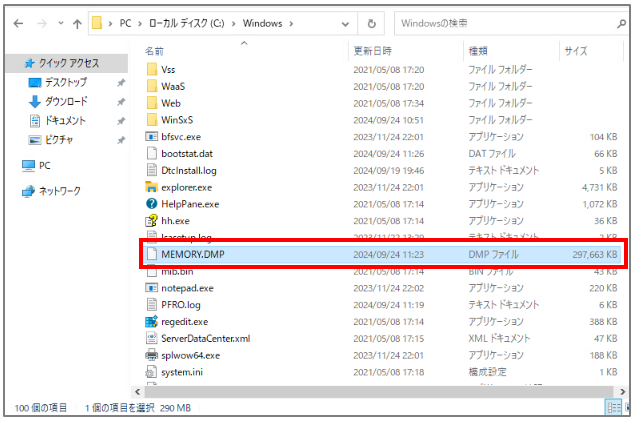Select the hh.exe file icon
Viewport: 633px width, 421px height.
(x=151, y=221)
